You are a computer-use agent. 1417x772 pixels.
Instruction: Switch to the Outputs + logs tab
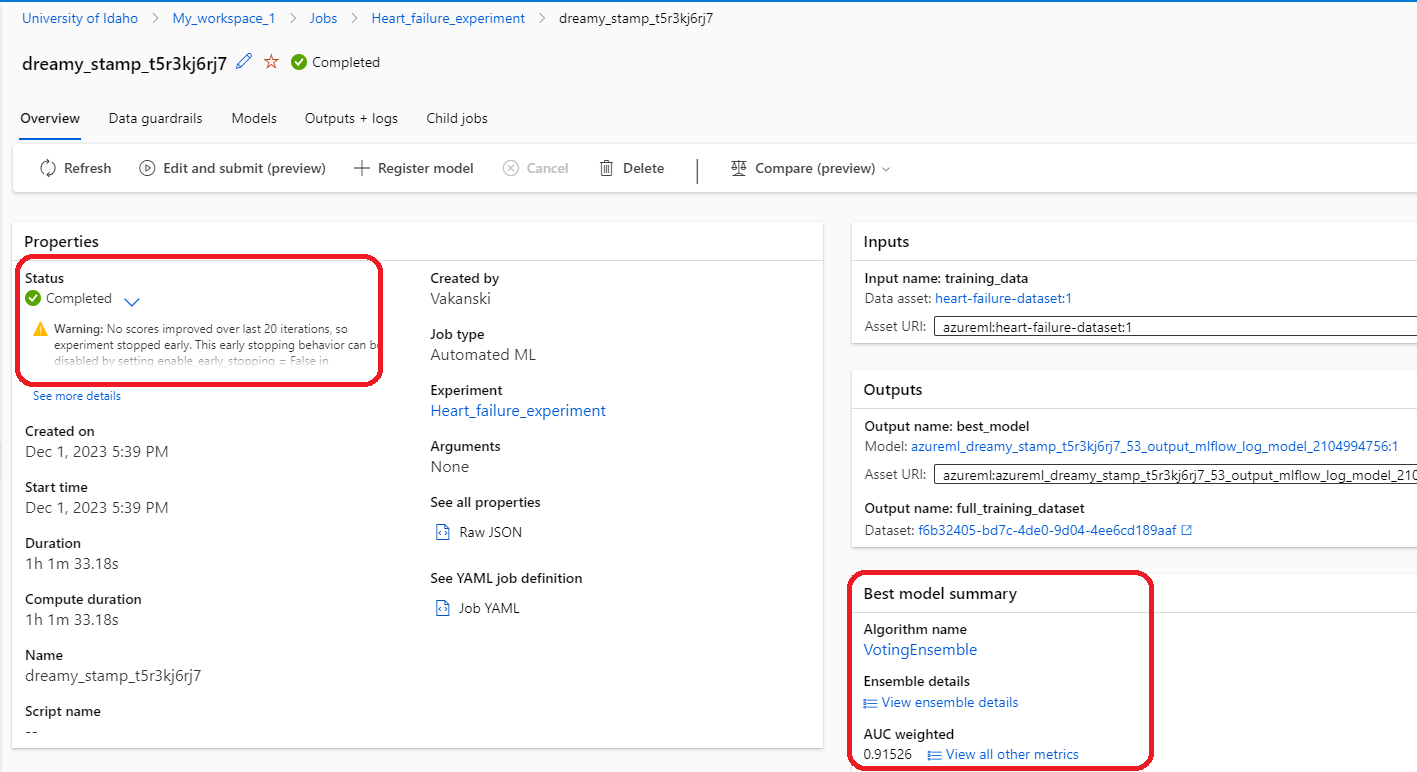click(351, 118)
